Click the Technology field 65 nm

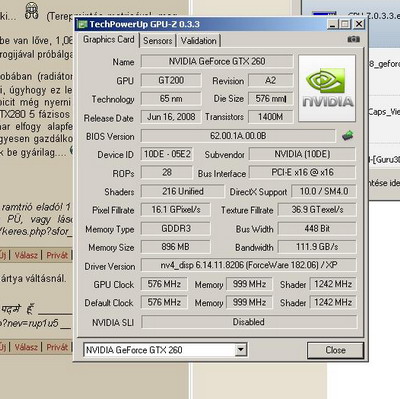point(171,99)
